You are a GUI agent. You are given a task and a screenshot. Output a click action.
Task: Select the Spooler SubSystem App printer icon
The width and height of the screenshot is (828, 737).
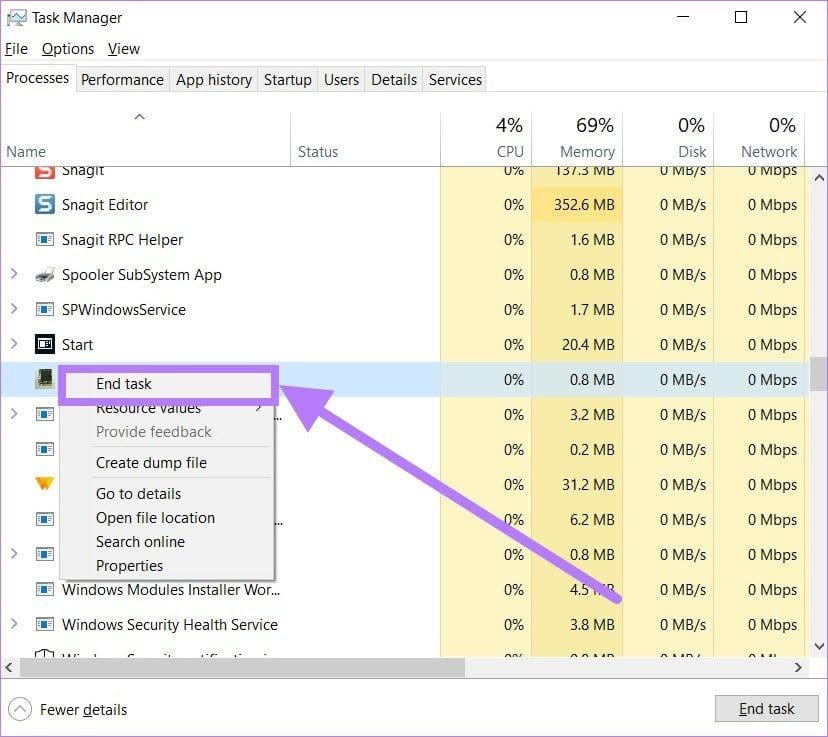(x=44, y=275)
